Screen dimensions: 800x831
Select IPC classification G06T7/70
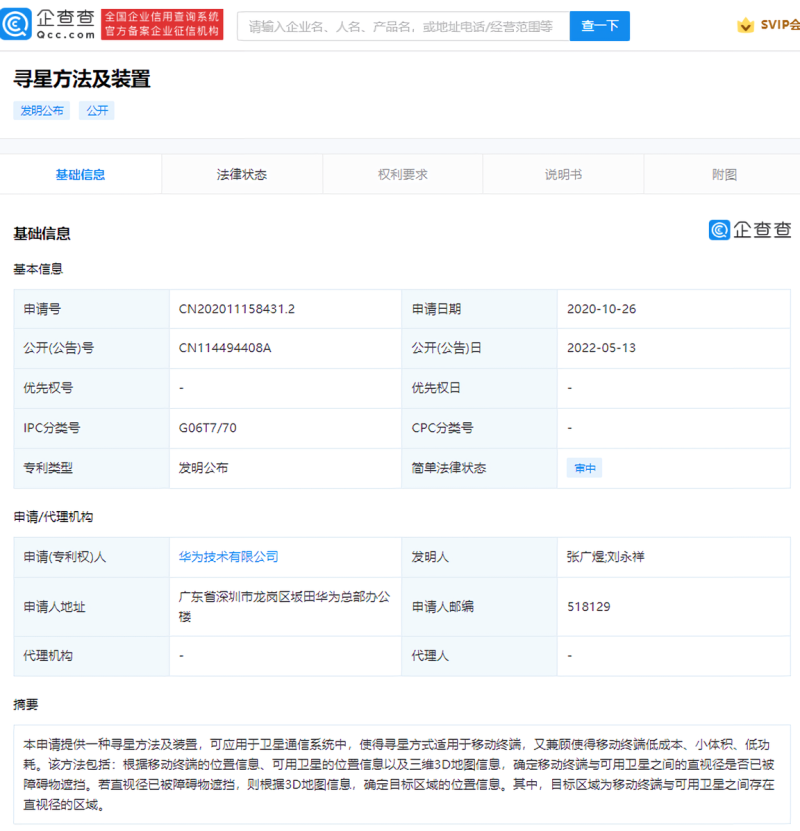[x=208, y=428]
